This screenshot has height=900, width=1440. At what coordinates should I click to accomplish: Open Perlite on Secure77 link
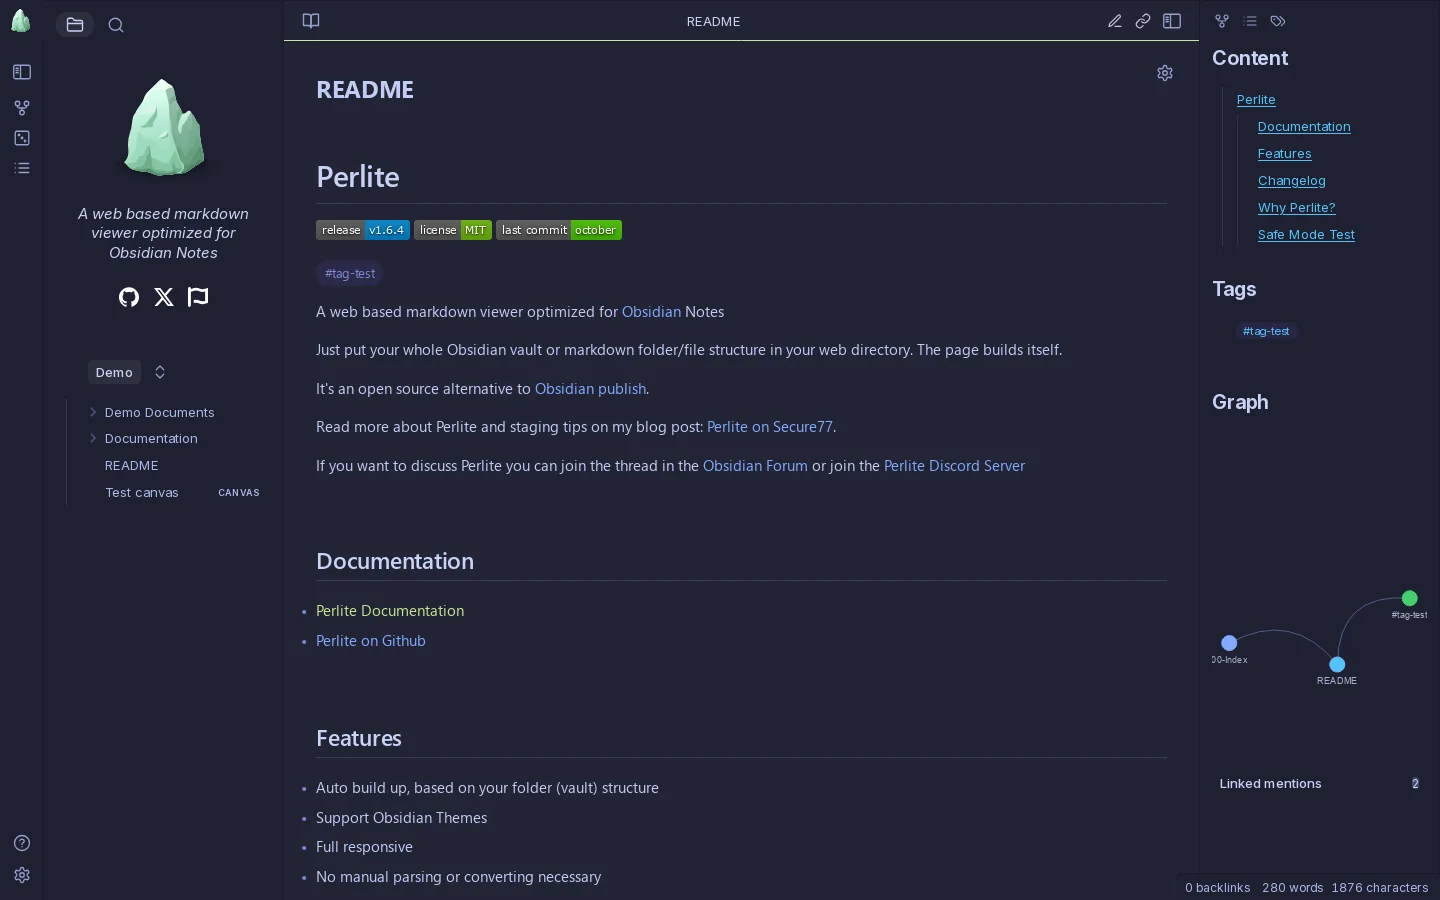(x=770, y=427)
